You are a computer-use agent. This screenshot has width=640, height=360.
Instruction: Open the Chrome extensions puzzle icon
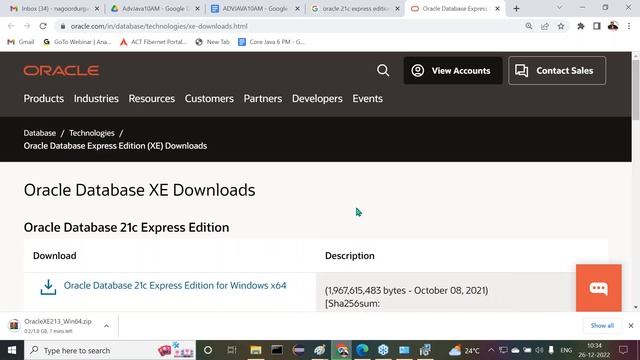[580, 26]
